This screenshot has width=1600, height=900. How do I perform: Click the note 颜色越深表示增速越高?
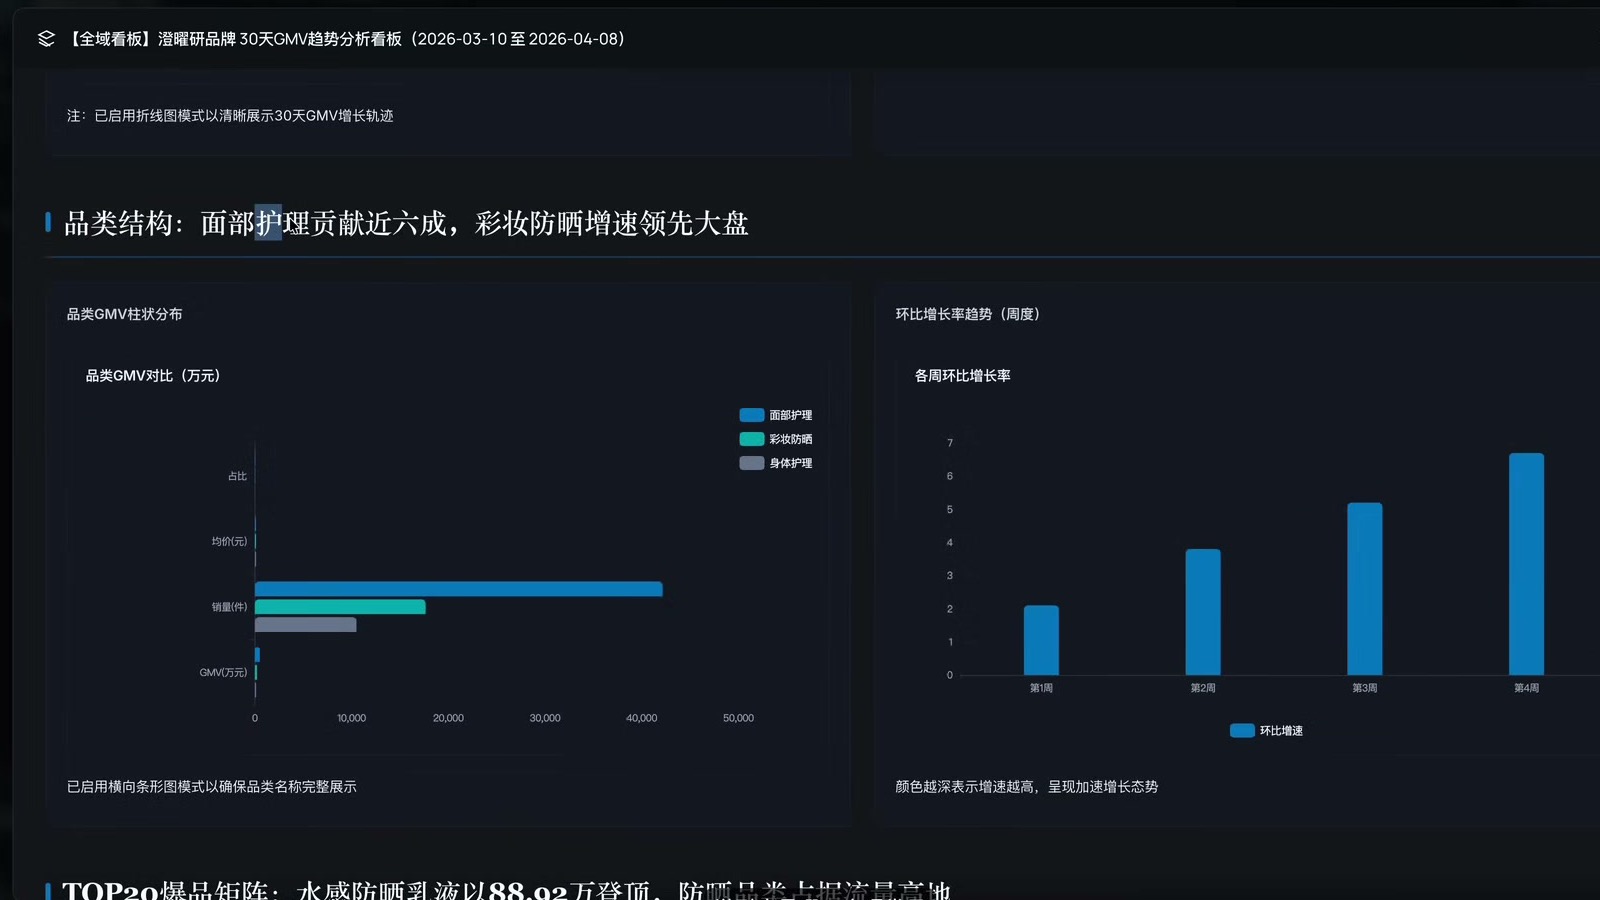click(x=1026, y=787)
